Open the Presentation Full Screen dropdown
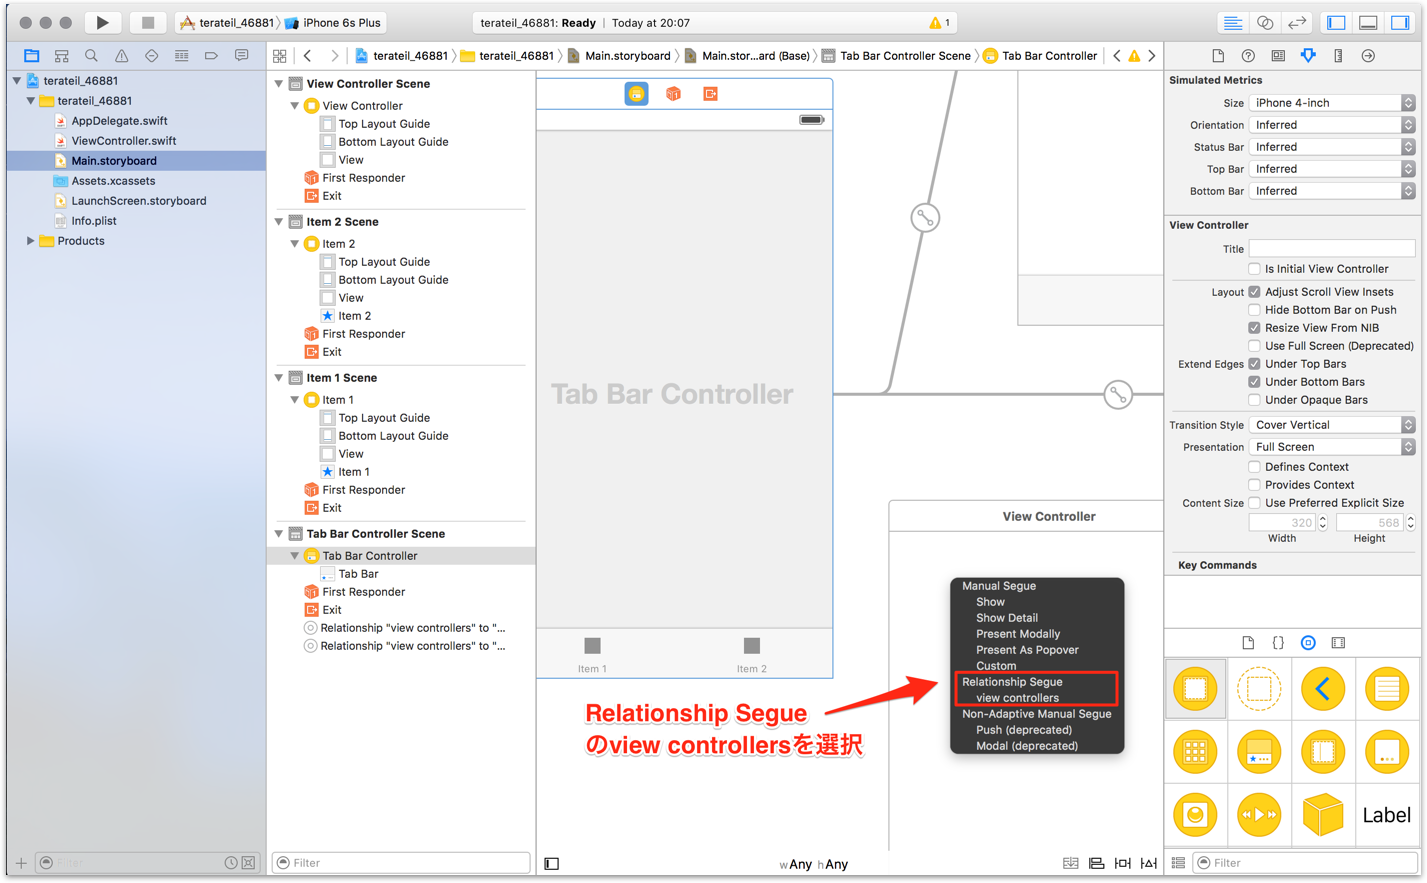1427x883 pixels. click(1332, 447)
